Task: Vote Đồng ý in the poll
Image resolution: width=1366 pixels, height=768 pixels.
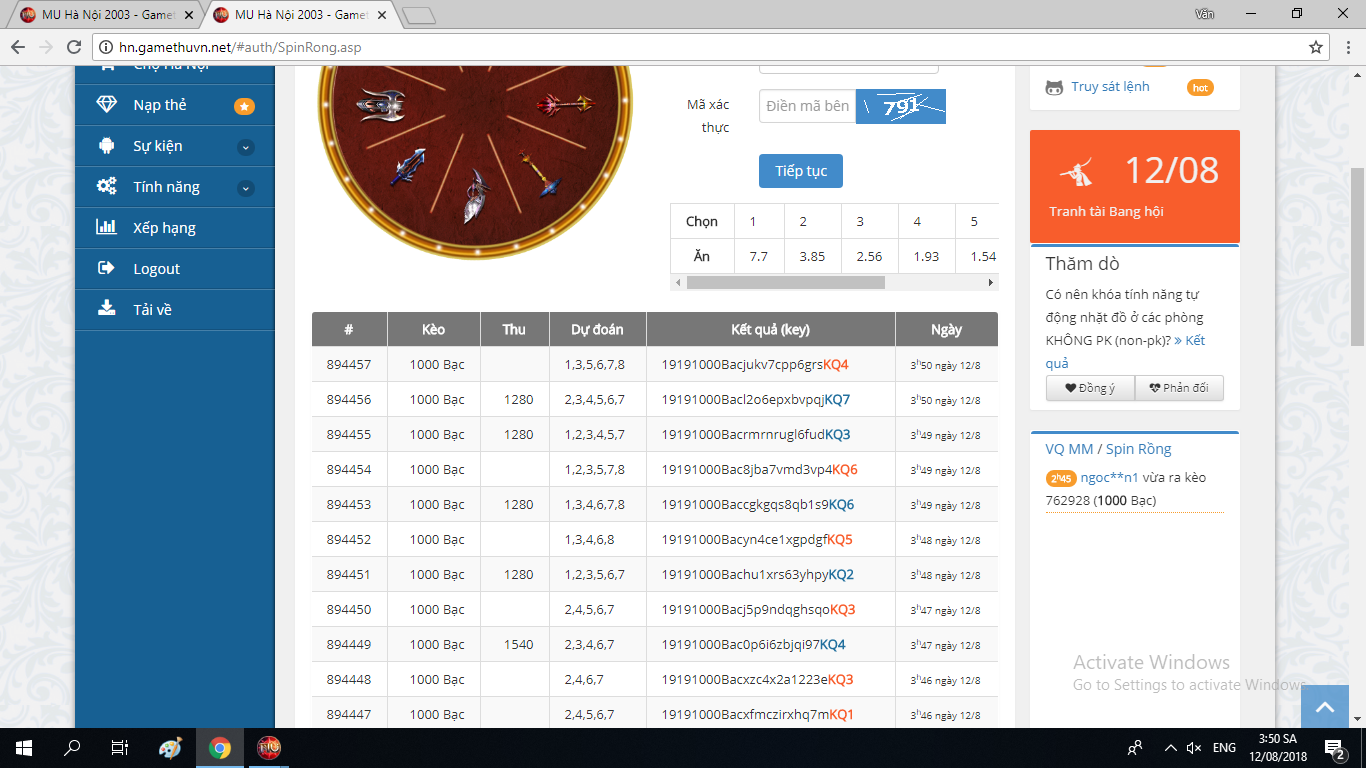Action: point(1090,388)
